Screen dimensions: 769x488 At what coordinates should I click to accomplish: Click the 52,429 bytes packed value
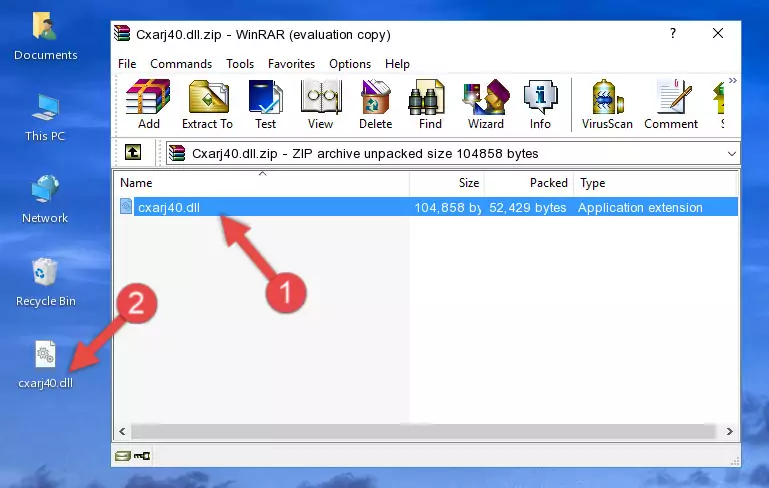(528, 207)
